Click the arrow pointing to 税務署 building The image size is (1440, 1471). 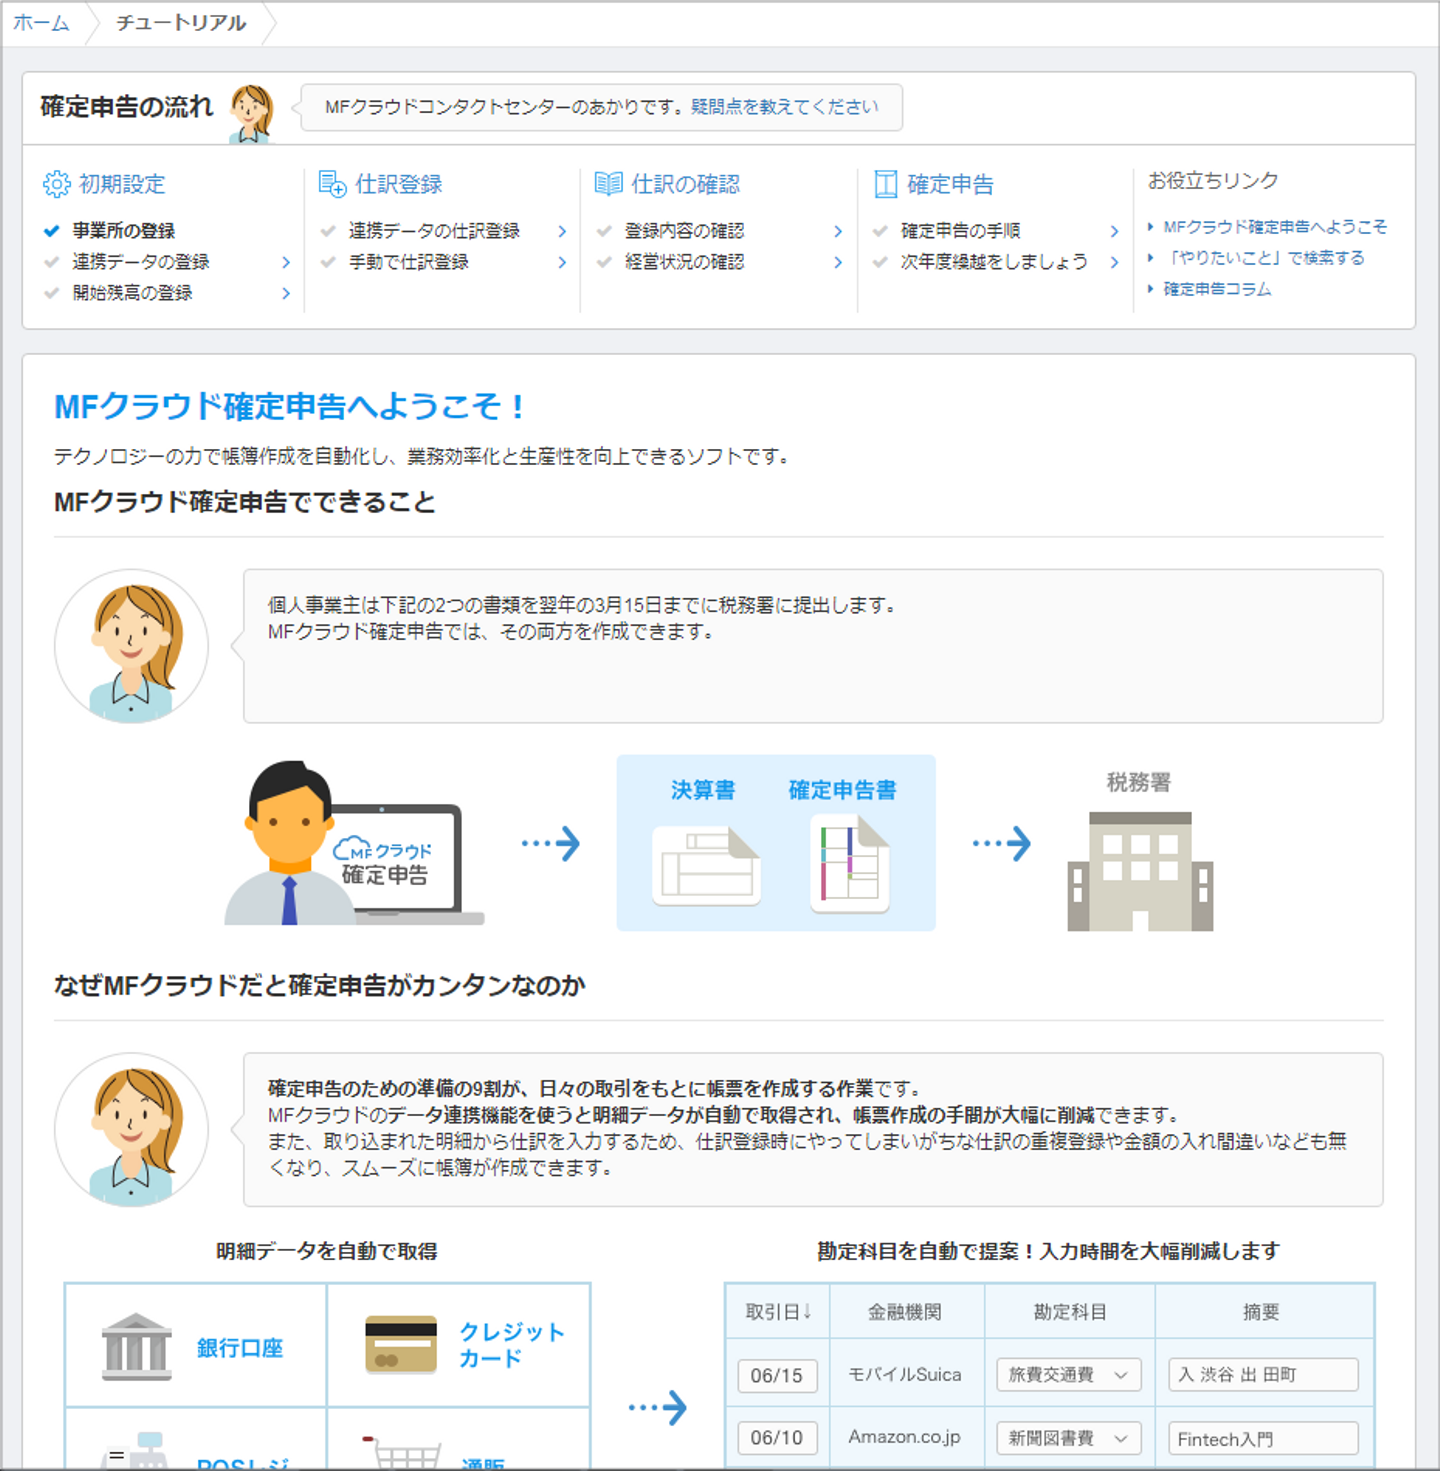tap(1002, 844)
